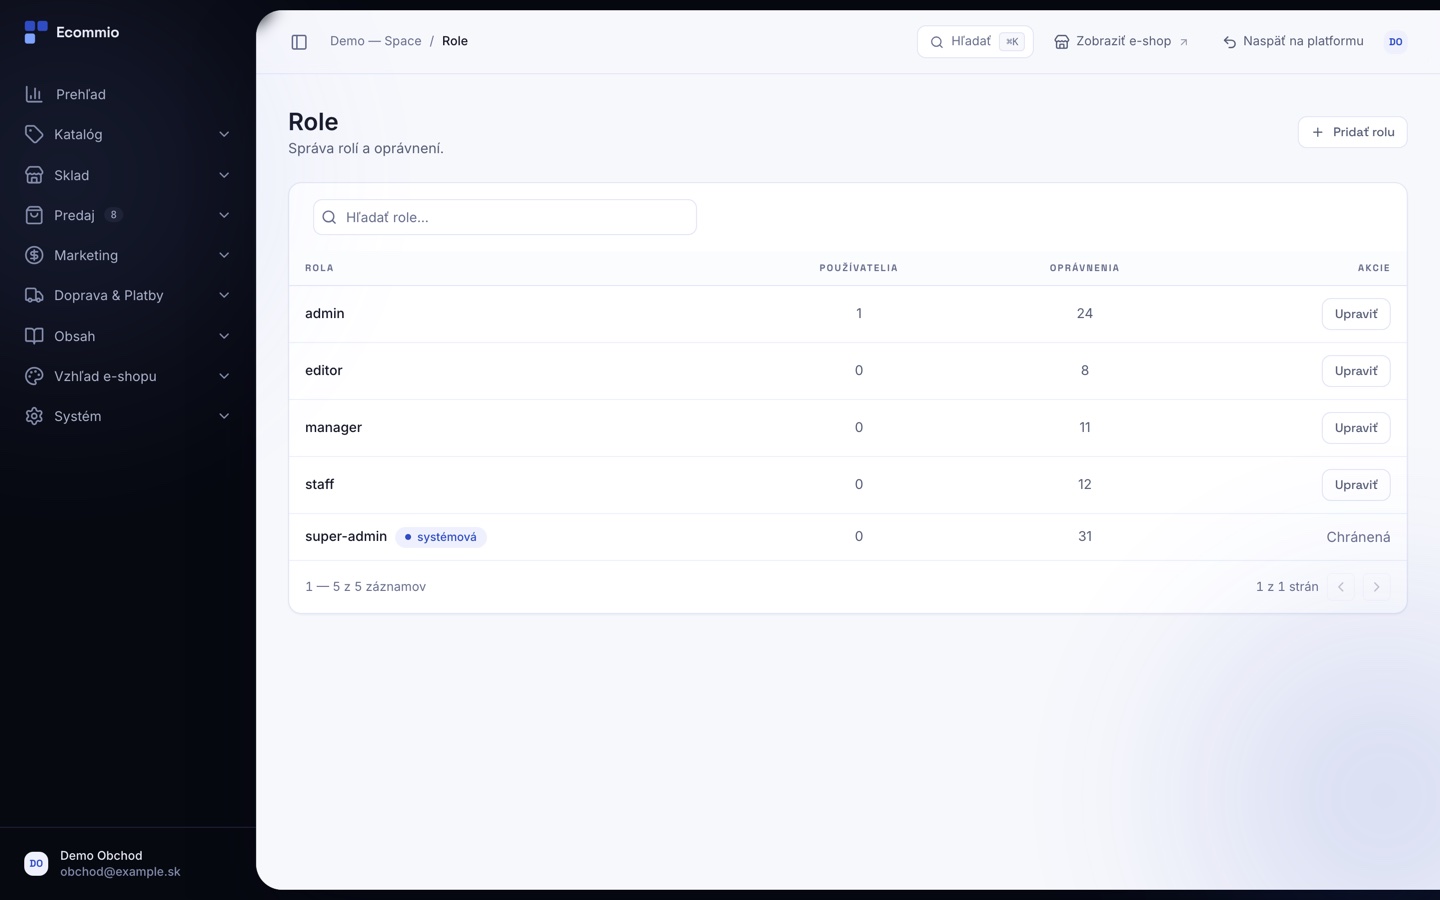Click the Predaj shopping bag icon
Viewport: 1440px width, 900px height.
pyautogui.click(x=34, y=215)
